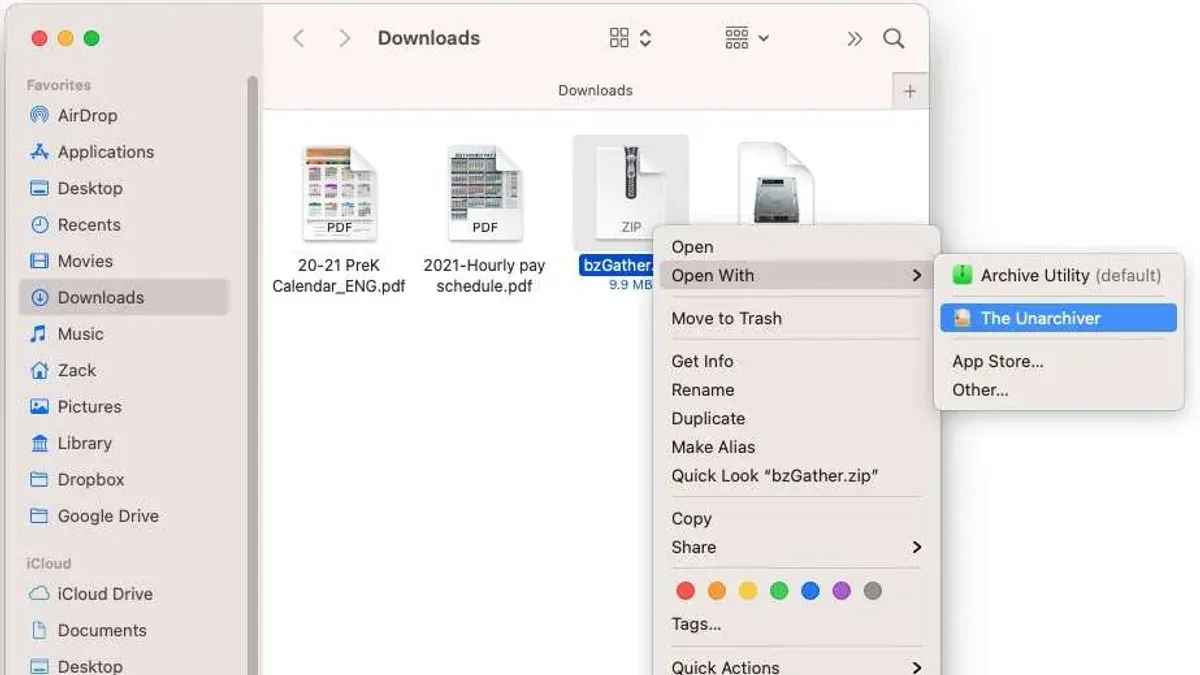Select the 20-21 PreK Calendar PDF thumbnail
Image resolution: width=1200 pixels, height=675 pixels.
(339, 192)
